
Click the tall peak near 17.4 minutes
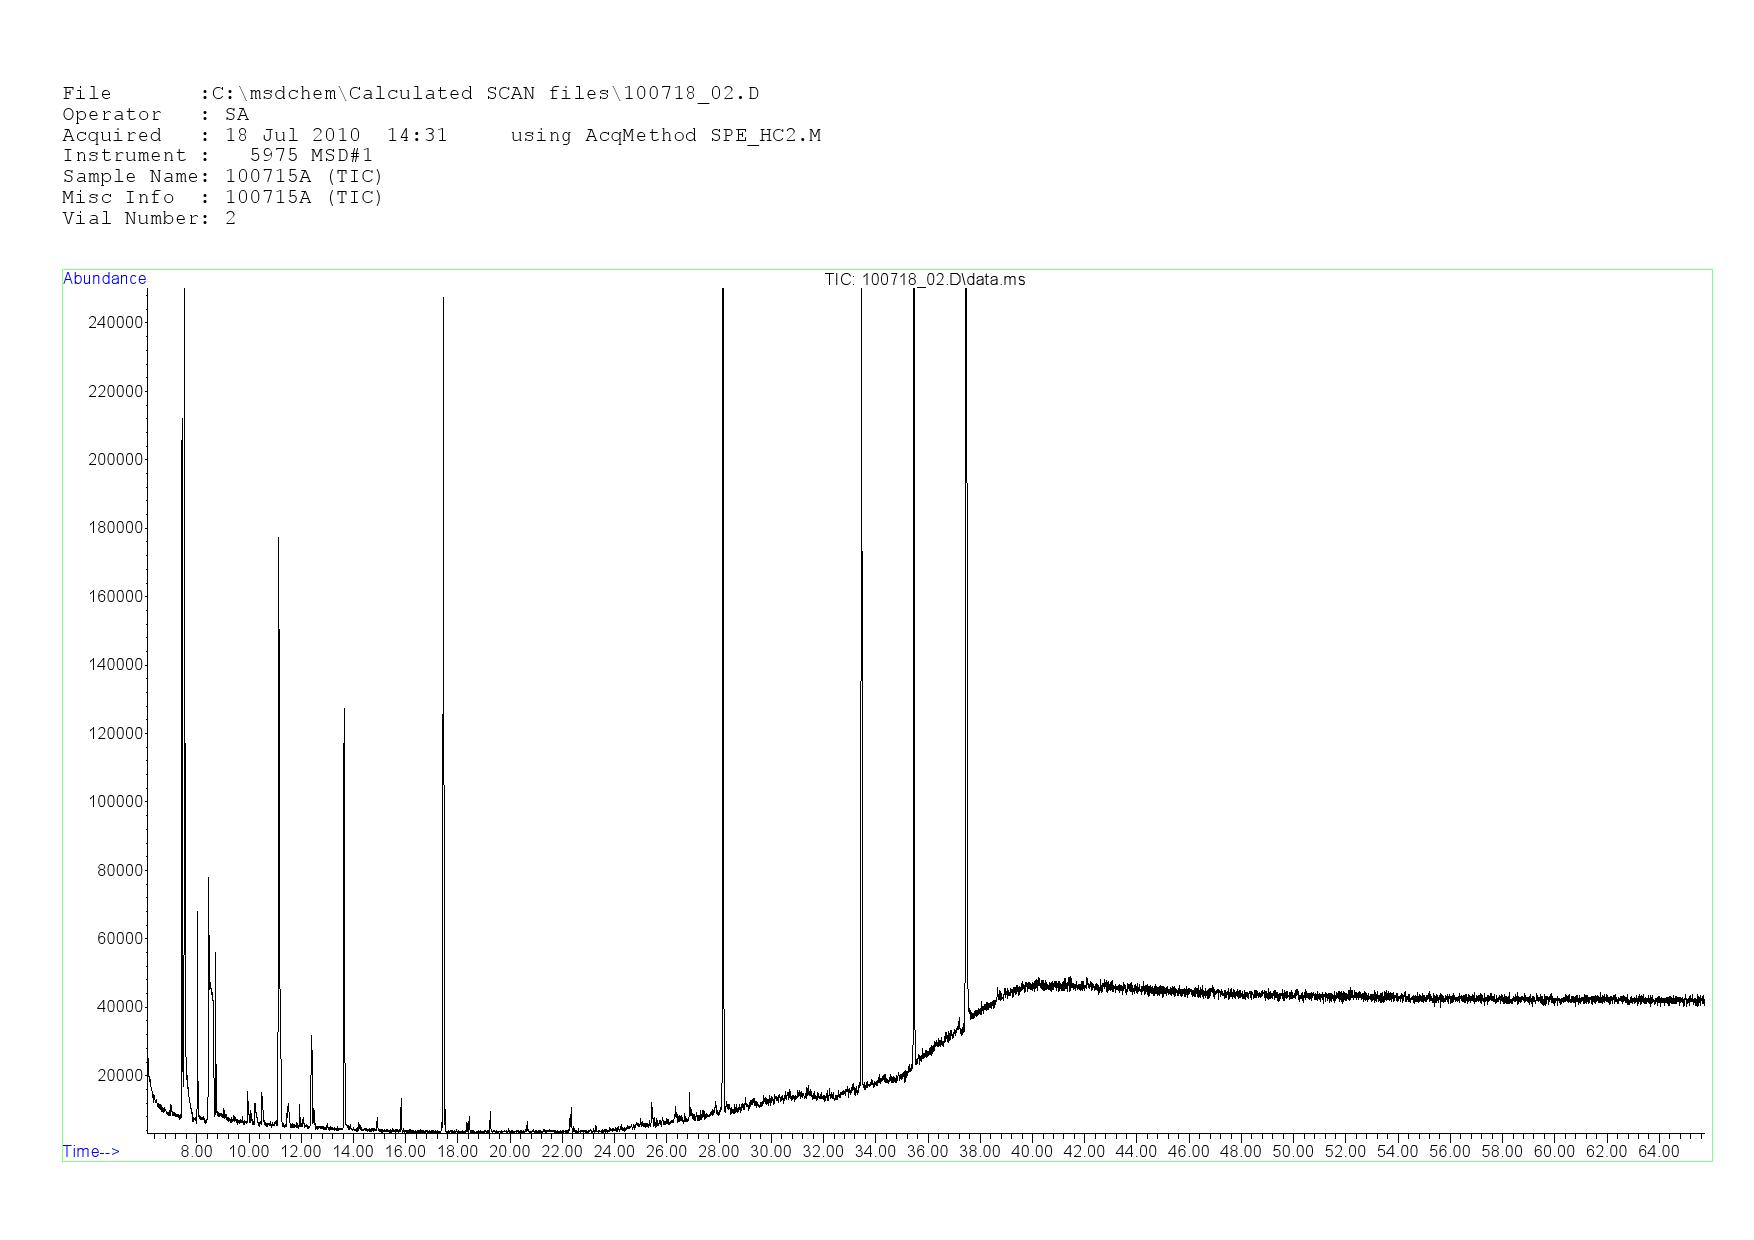[443, 300]
